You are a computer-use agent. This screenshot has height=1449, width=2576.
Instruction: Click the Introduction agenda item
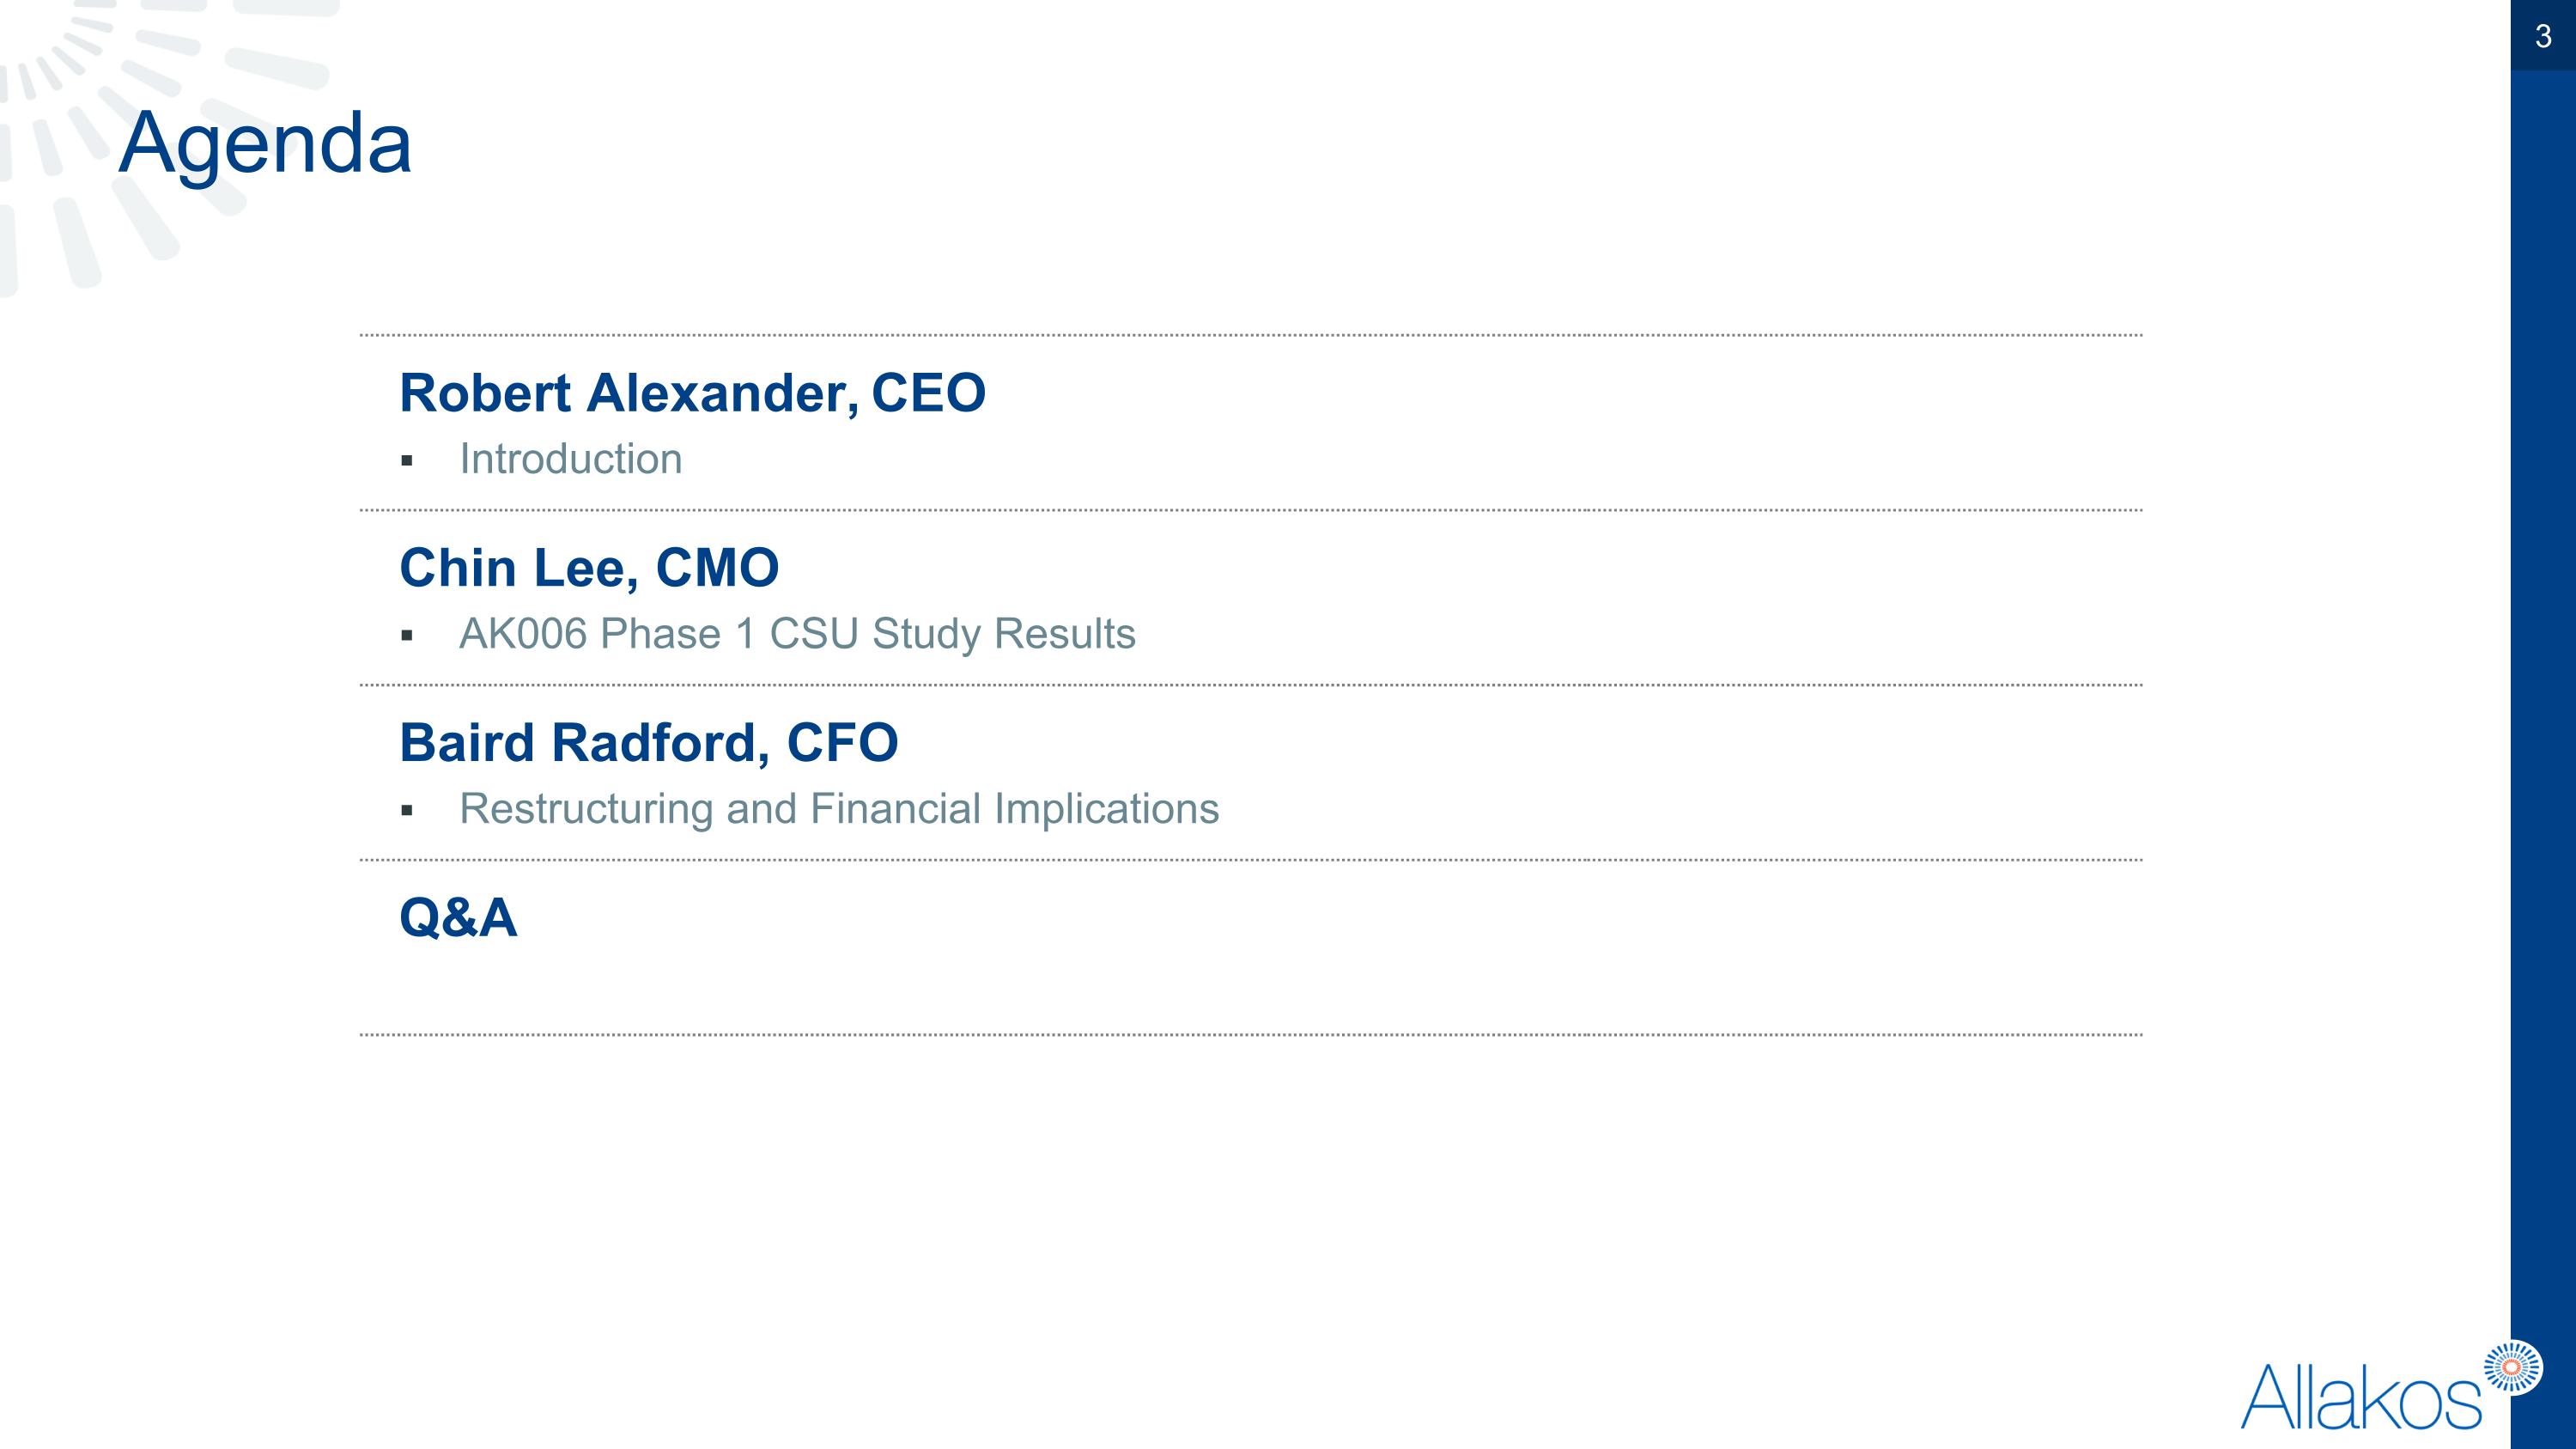tap(571, 459)
